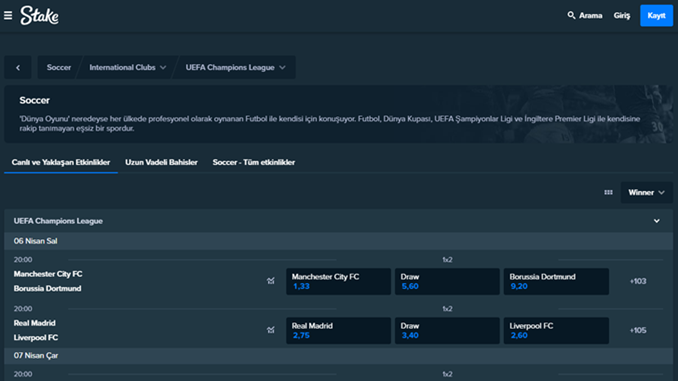Go back with the left chevron button

(x=18, y=67)
